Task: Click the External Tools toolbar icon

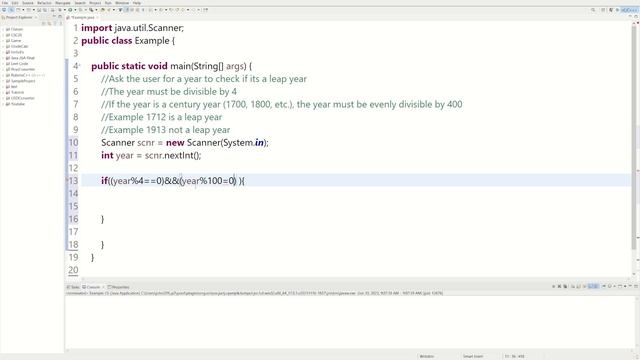Action: tap(91, 9)
